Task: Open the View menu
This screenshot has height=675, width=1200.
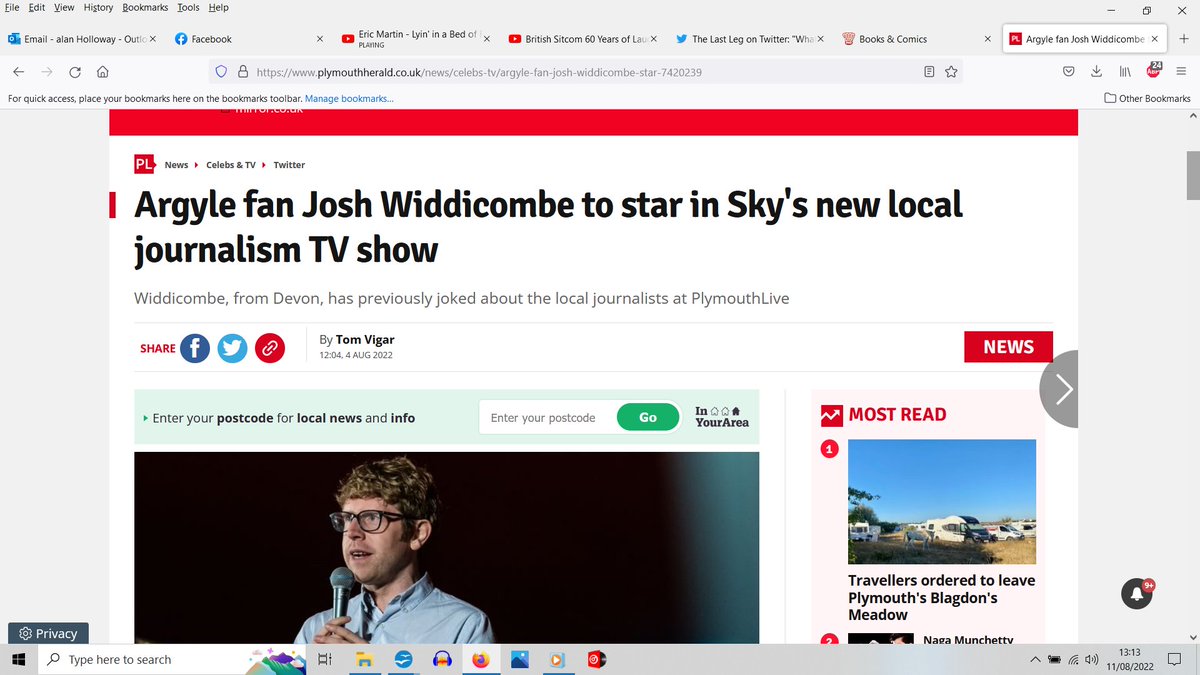Action: 64,7
